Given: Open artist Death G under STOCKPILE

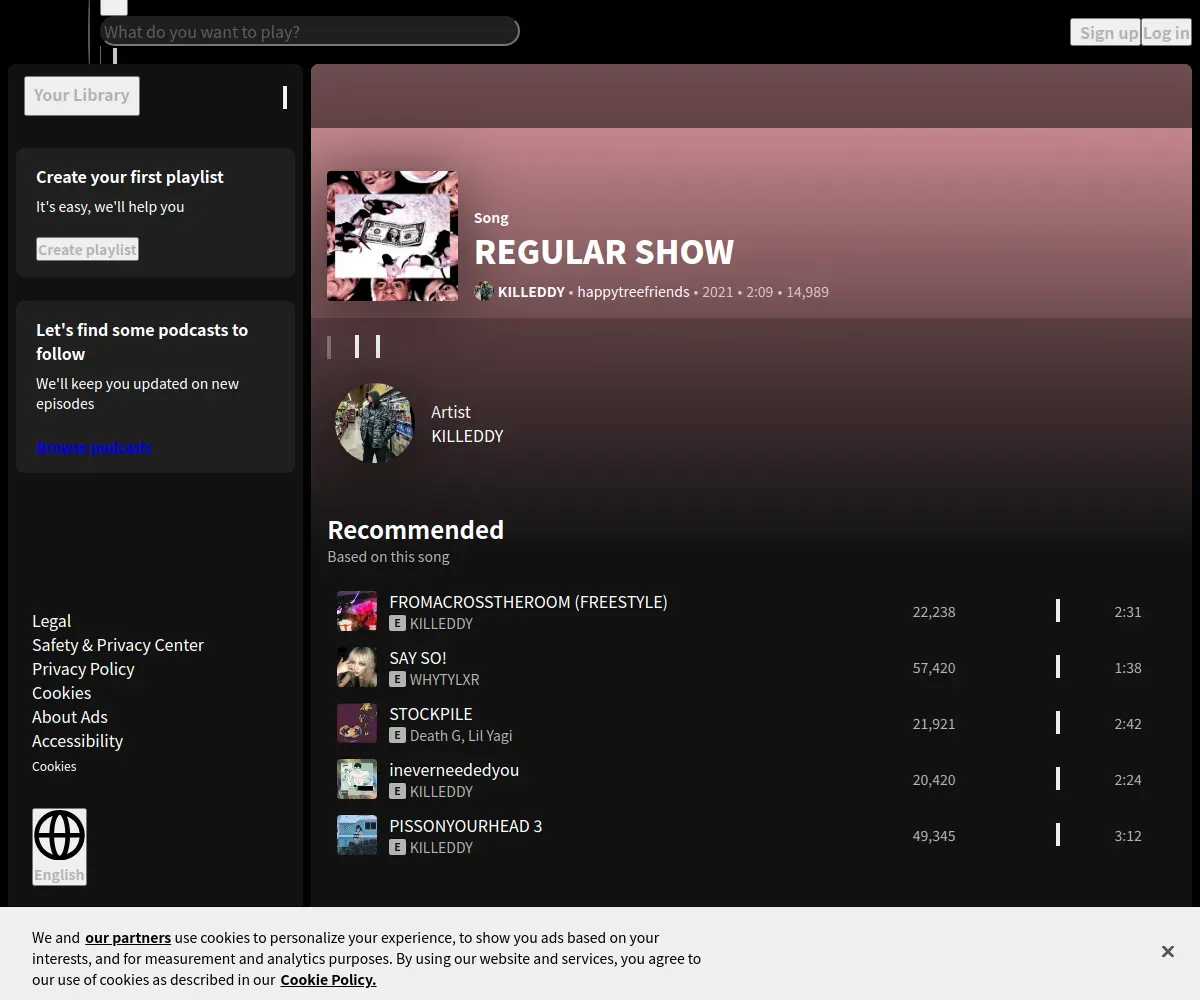Looking at the screenshot, I should pos(436,736).
